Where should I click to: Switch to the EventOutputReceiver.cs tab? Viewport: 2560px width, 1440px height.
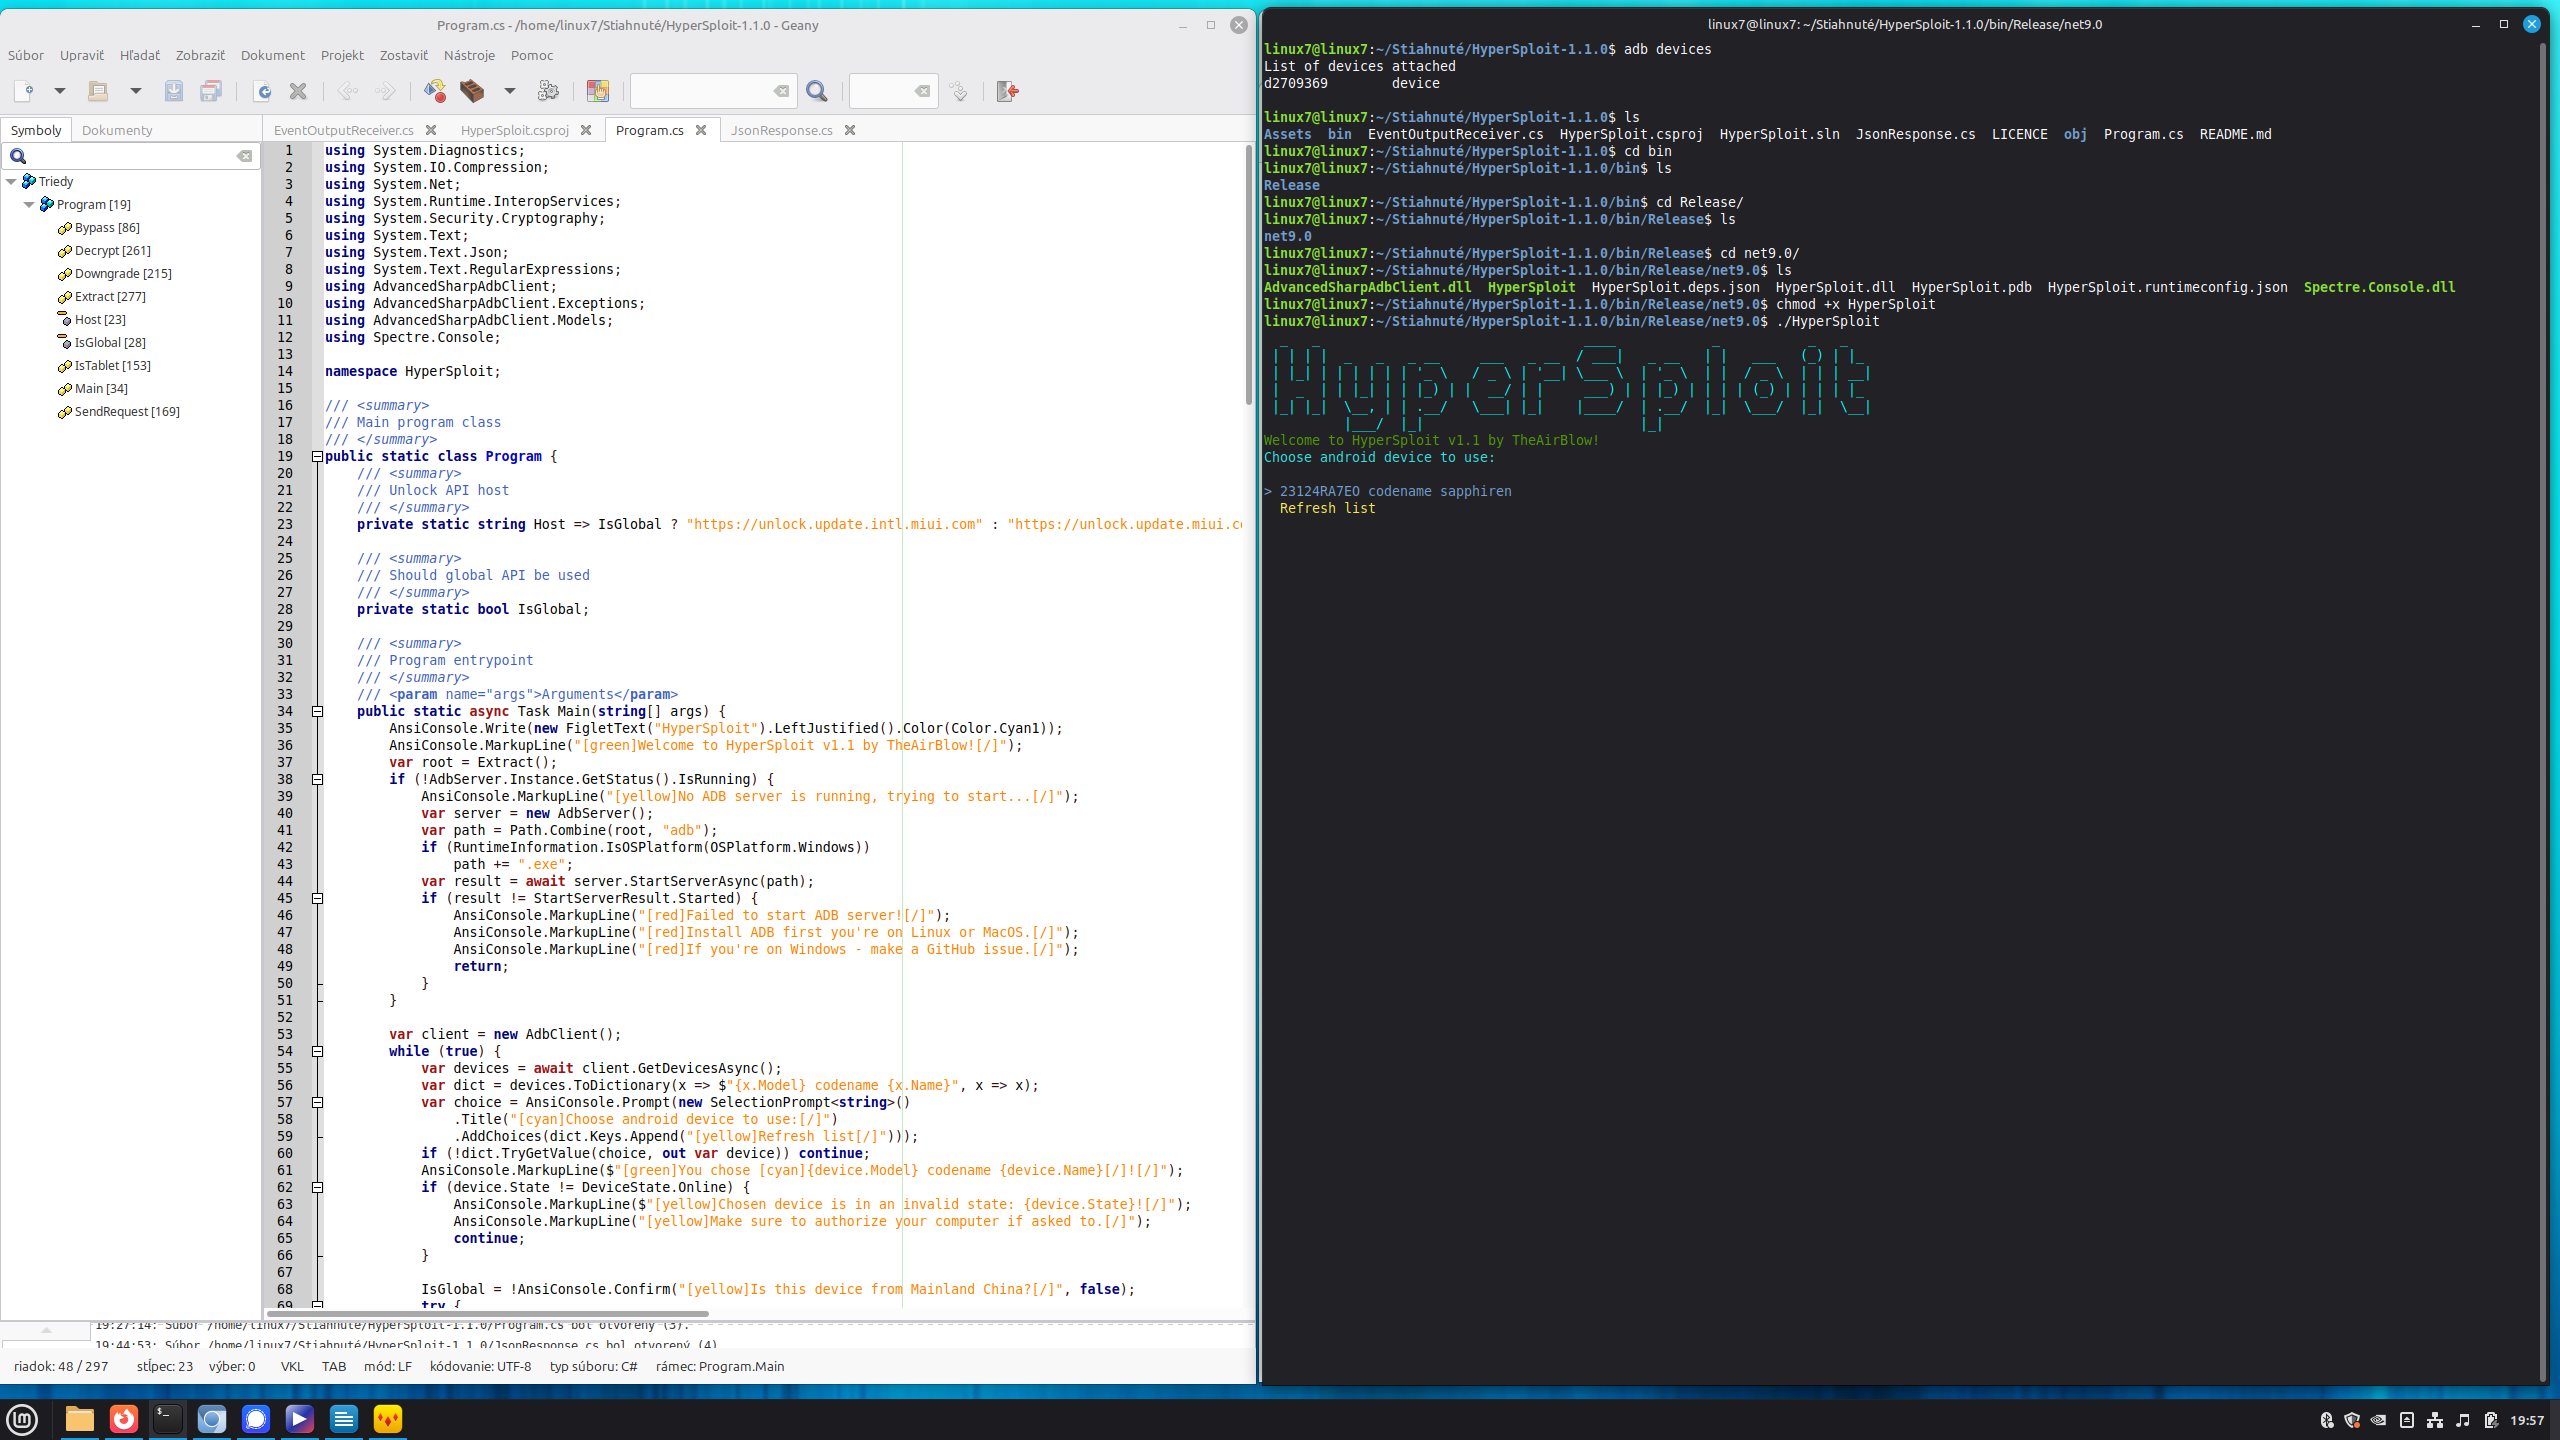click(343, 130)
